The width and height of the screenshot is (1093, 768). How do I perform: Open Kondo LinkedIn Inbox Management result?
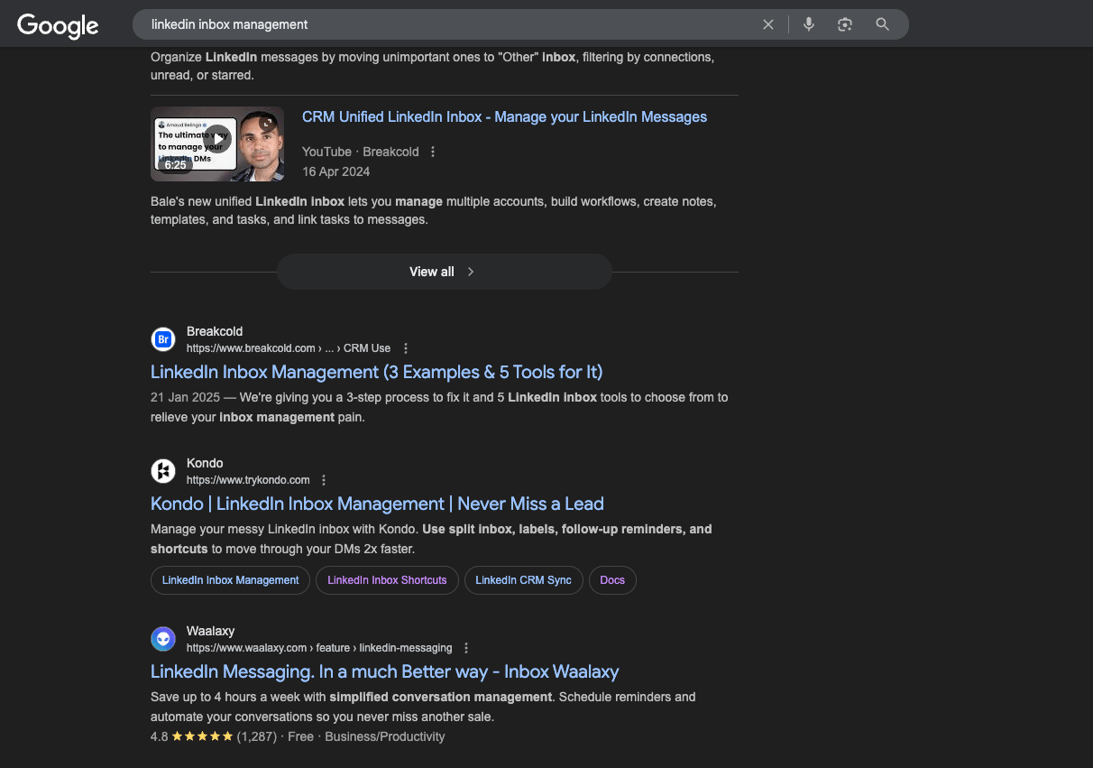pyautogui.click(x=377, y=504)
